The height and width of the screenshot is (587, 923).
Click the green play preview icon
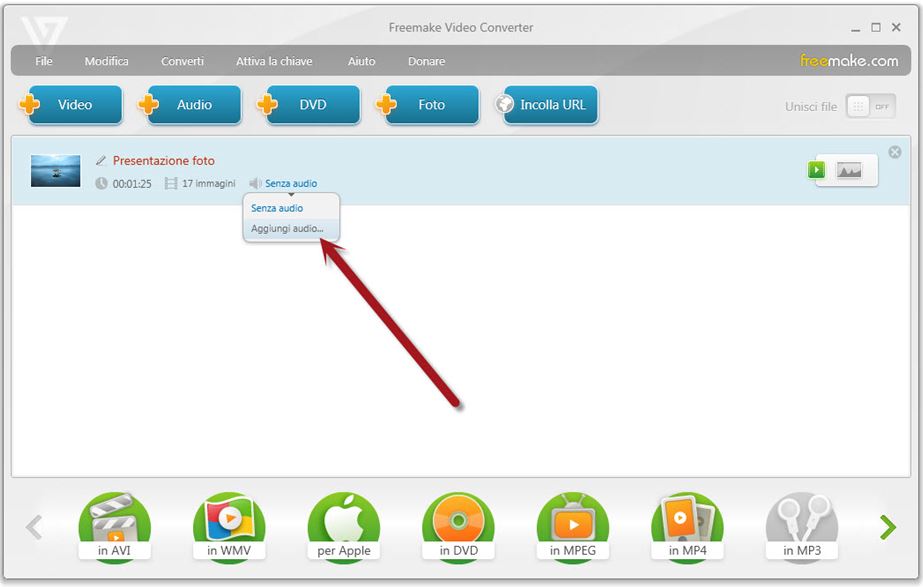(x=816, y=170)
